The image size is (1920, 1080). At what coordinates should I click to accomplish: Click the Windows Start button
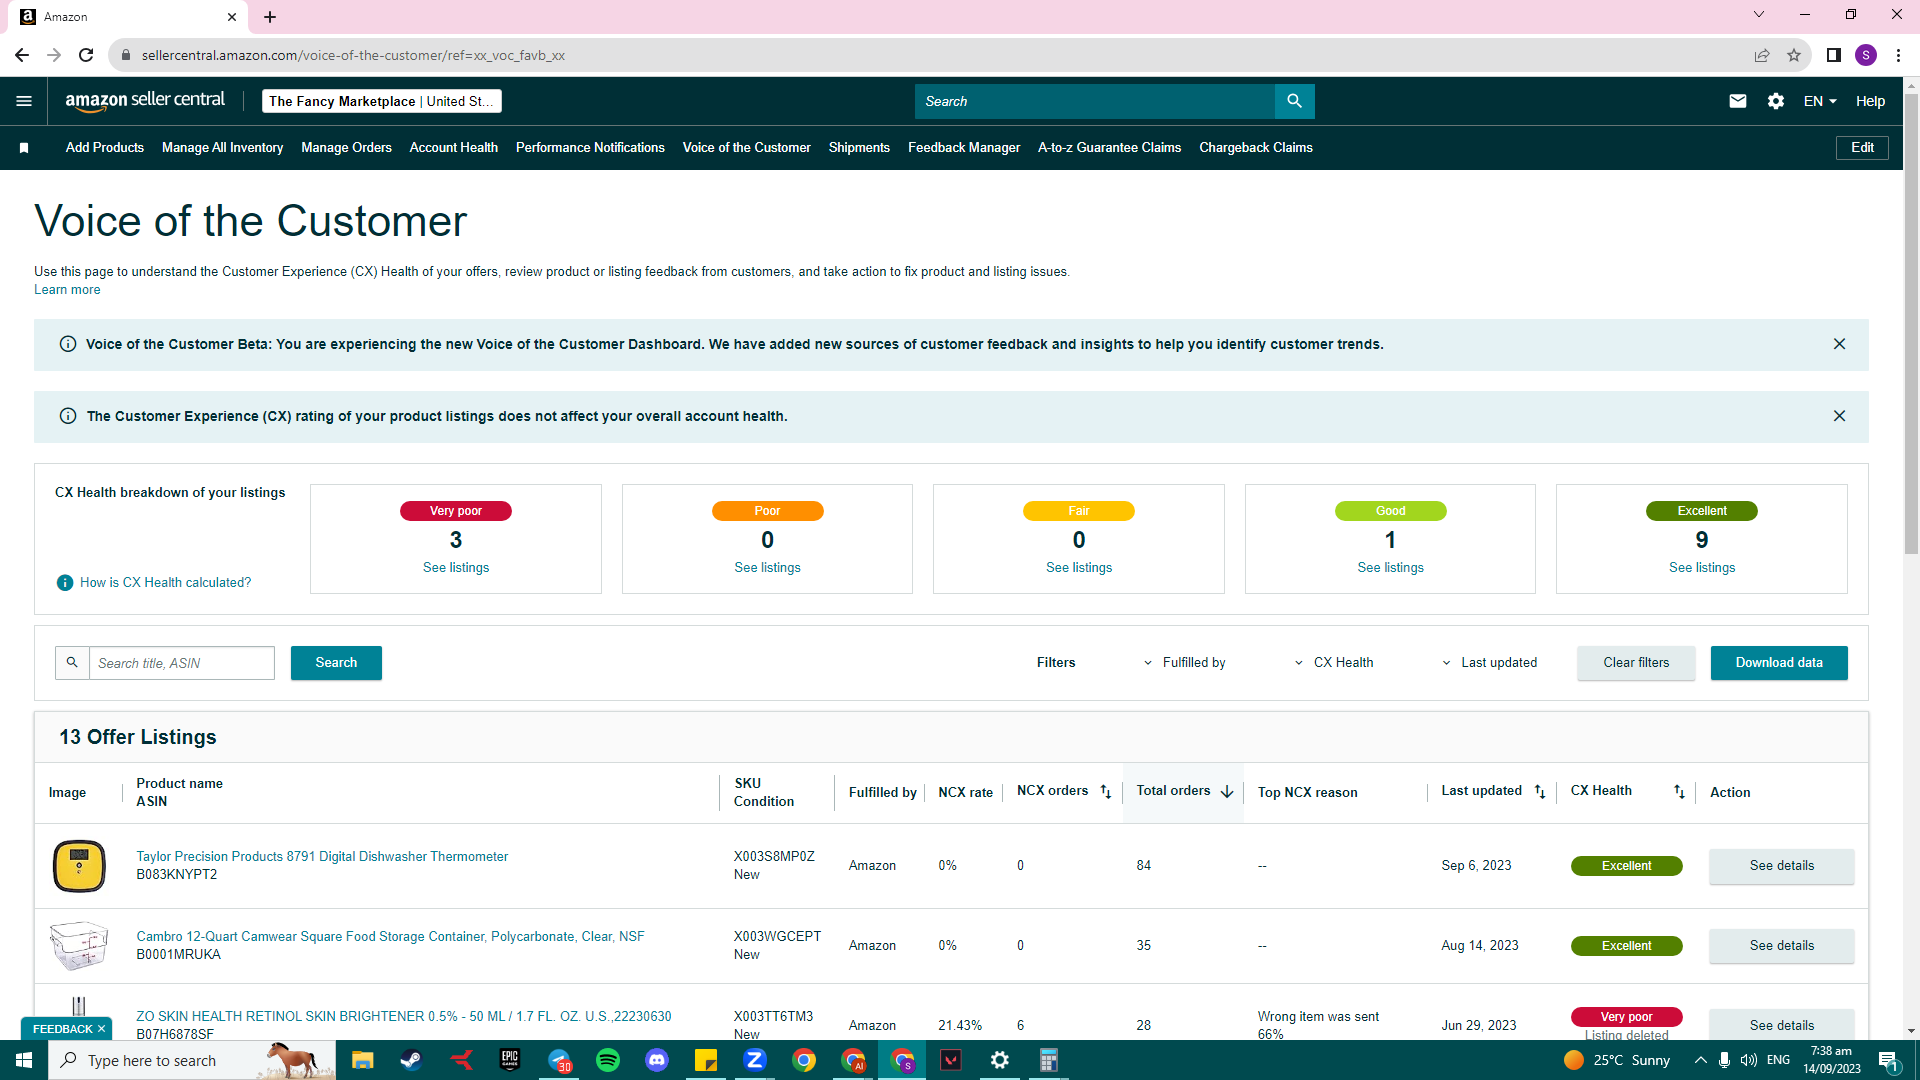click(24, 1060)
